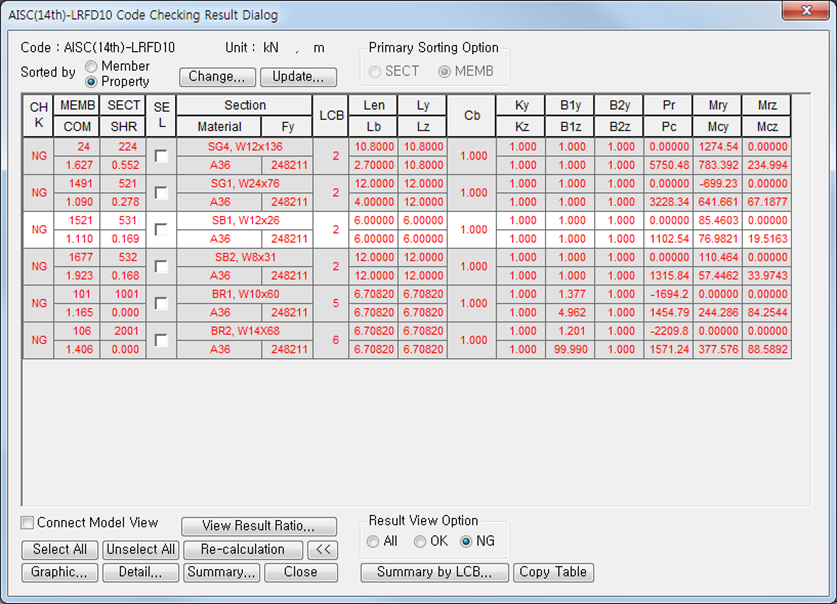Open View Result Ratio dialog
The height and width of the screenshot is (604, 837).
click(x=259, y=526)
